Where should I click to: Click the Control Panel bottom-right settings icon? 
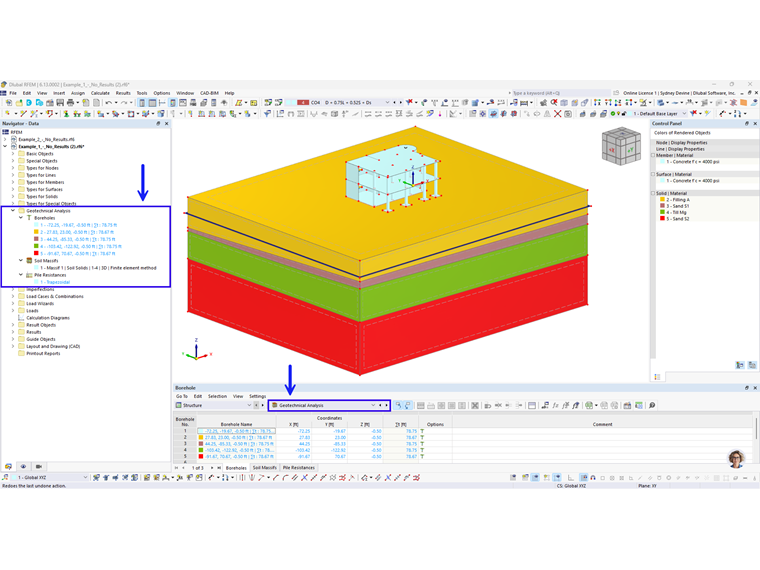tap(752, 365)
